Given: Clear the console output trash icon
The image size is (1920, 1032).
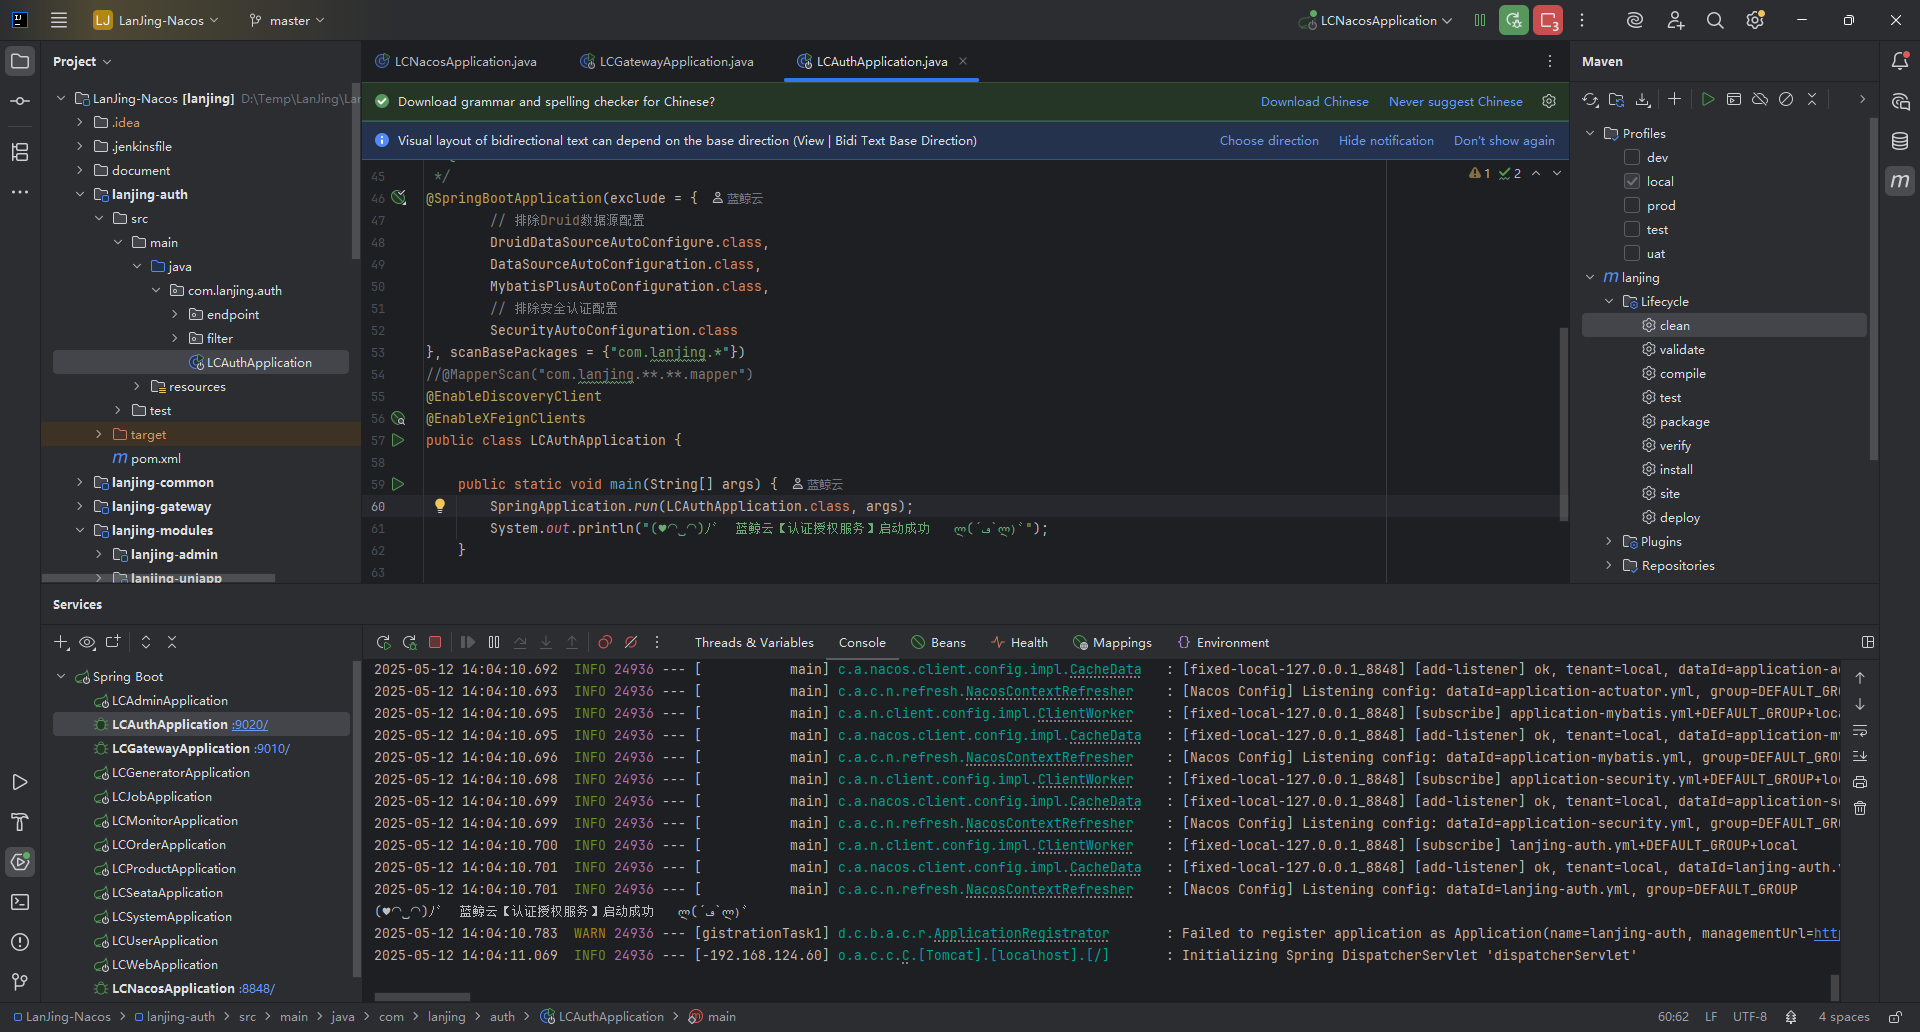Looking at the screenshot, I should (x=1860, y=808).
